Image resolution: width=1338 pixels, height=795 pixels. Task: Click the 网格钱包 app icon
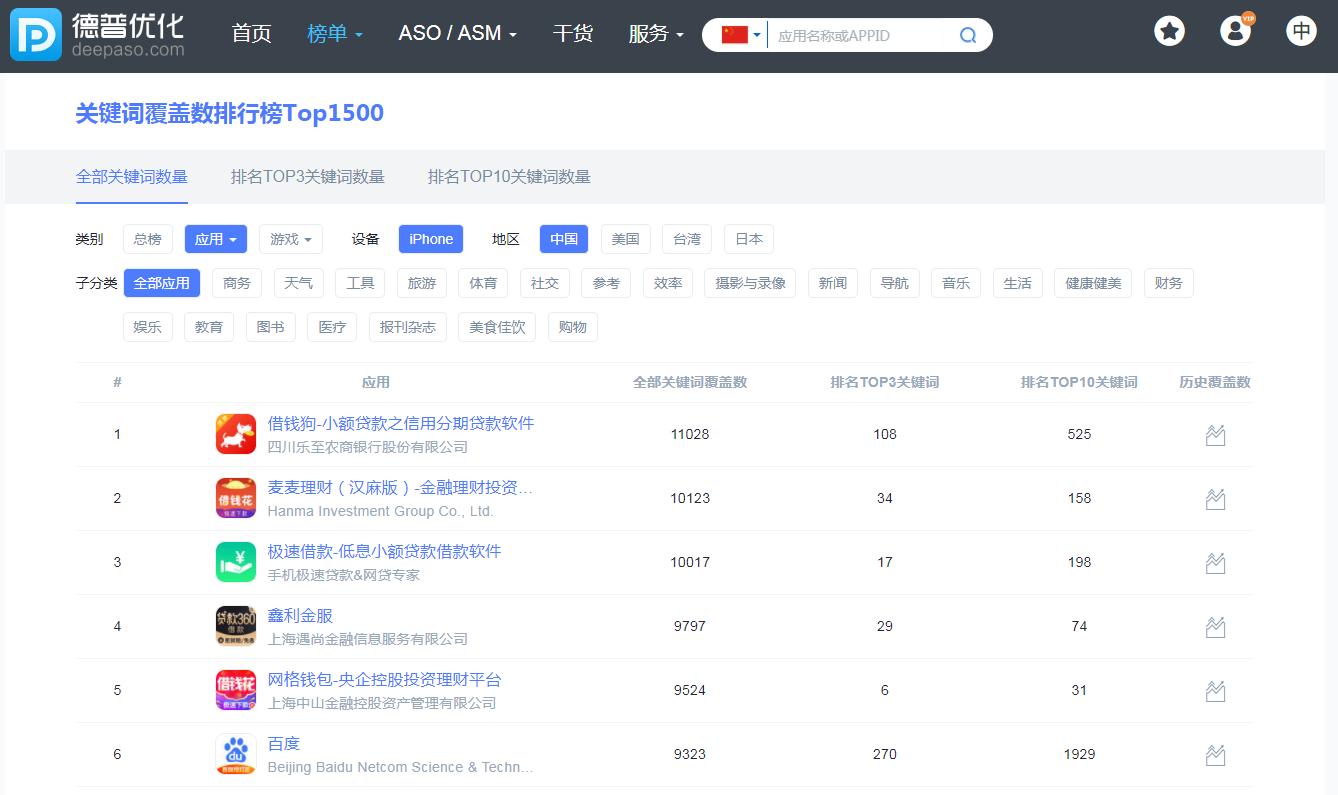236,690
